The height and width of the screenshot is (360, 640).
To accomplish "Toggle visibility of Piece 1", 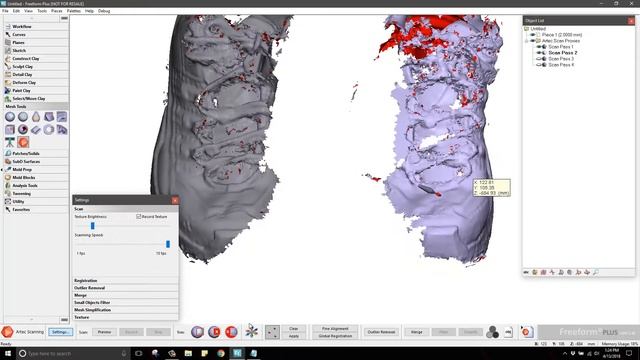I will (532, 35).
